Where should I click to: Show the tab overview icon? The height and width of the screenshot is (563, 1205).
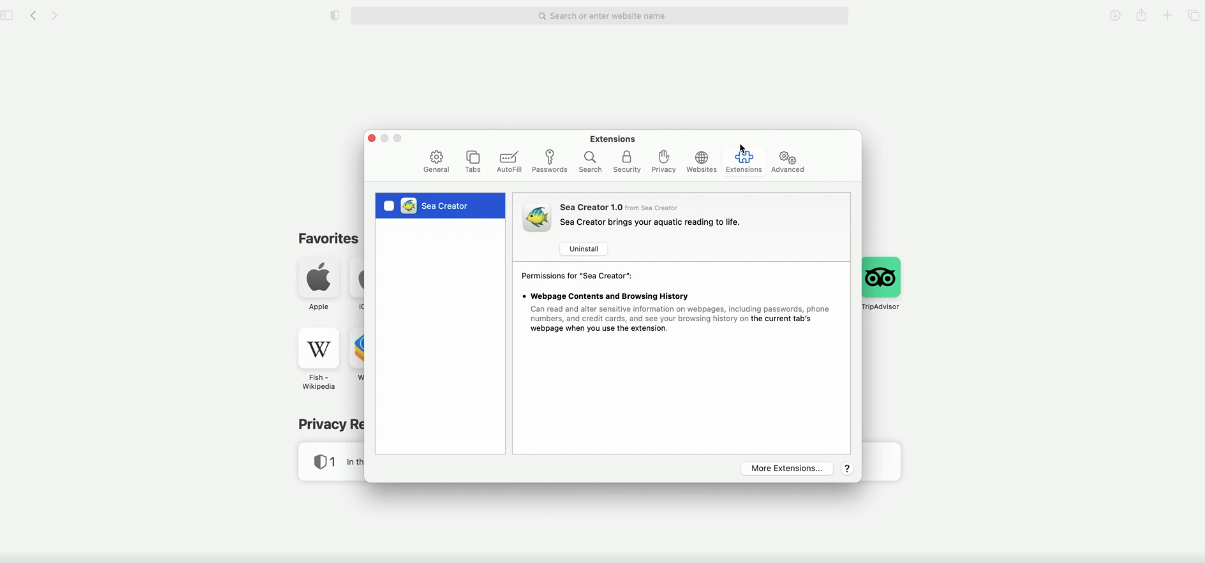point(1193,16)
